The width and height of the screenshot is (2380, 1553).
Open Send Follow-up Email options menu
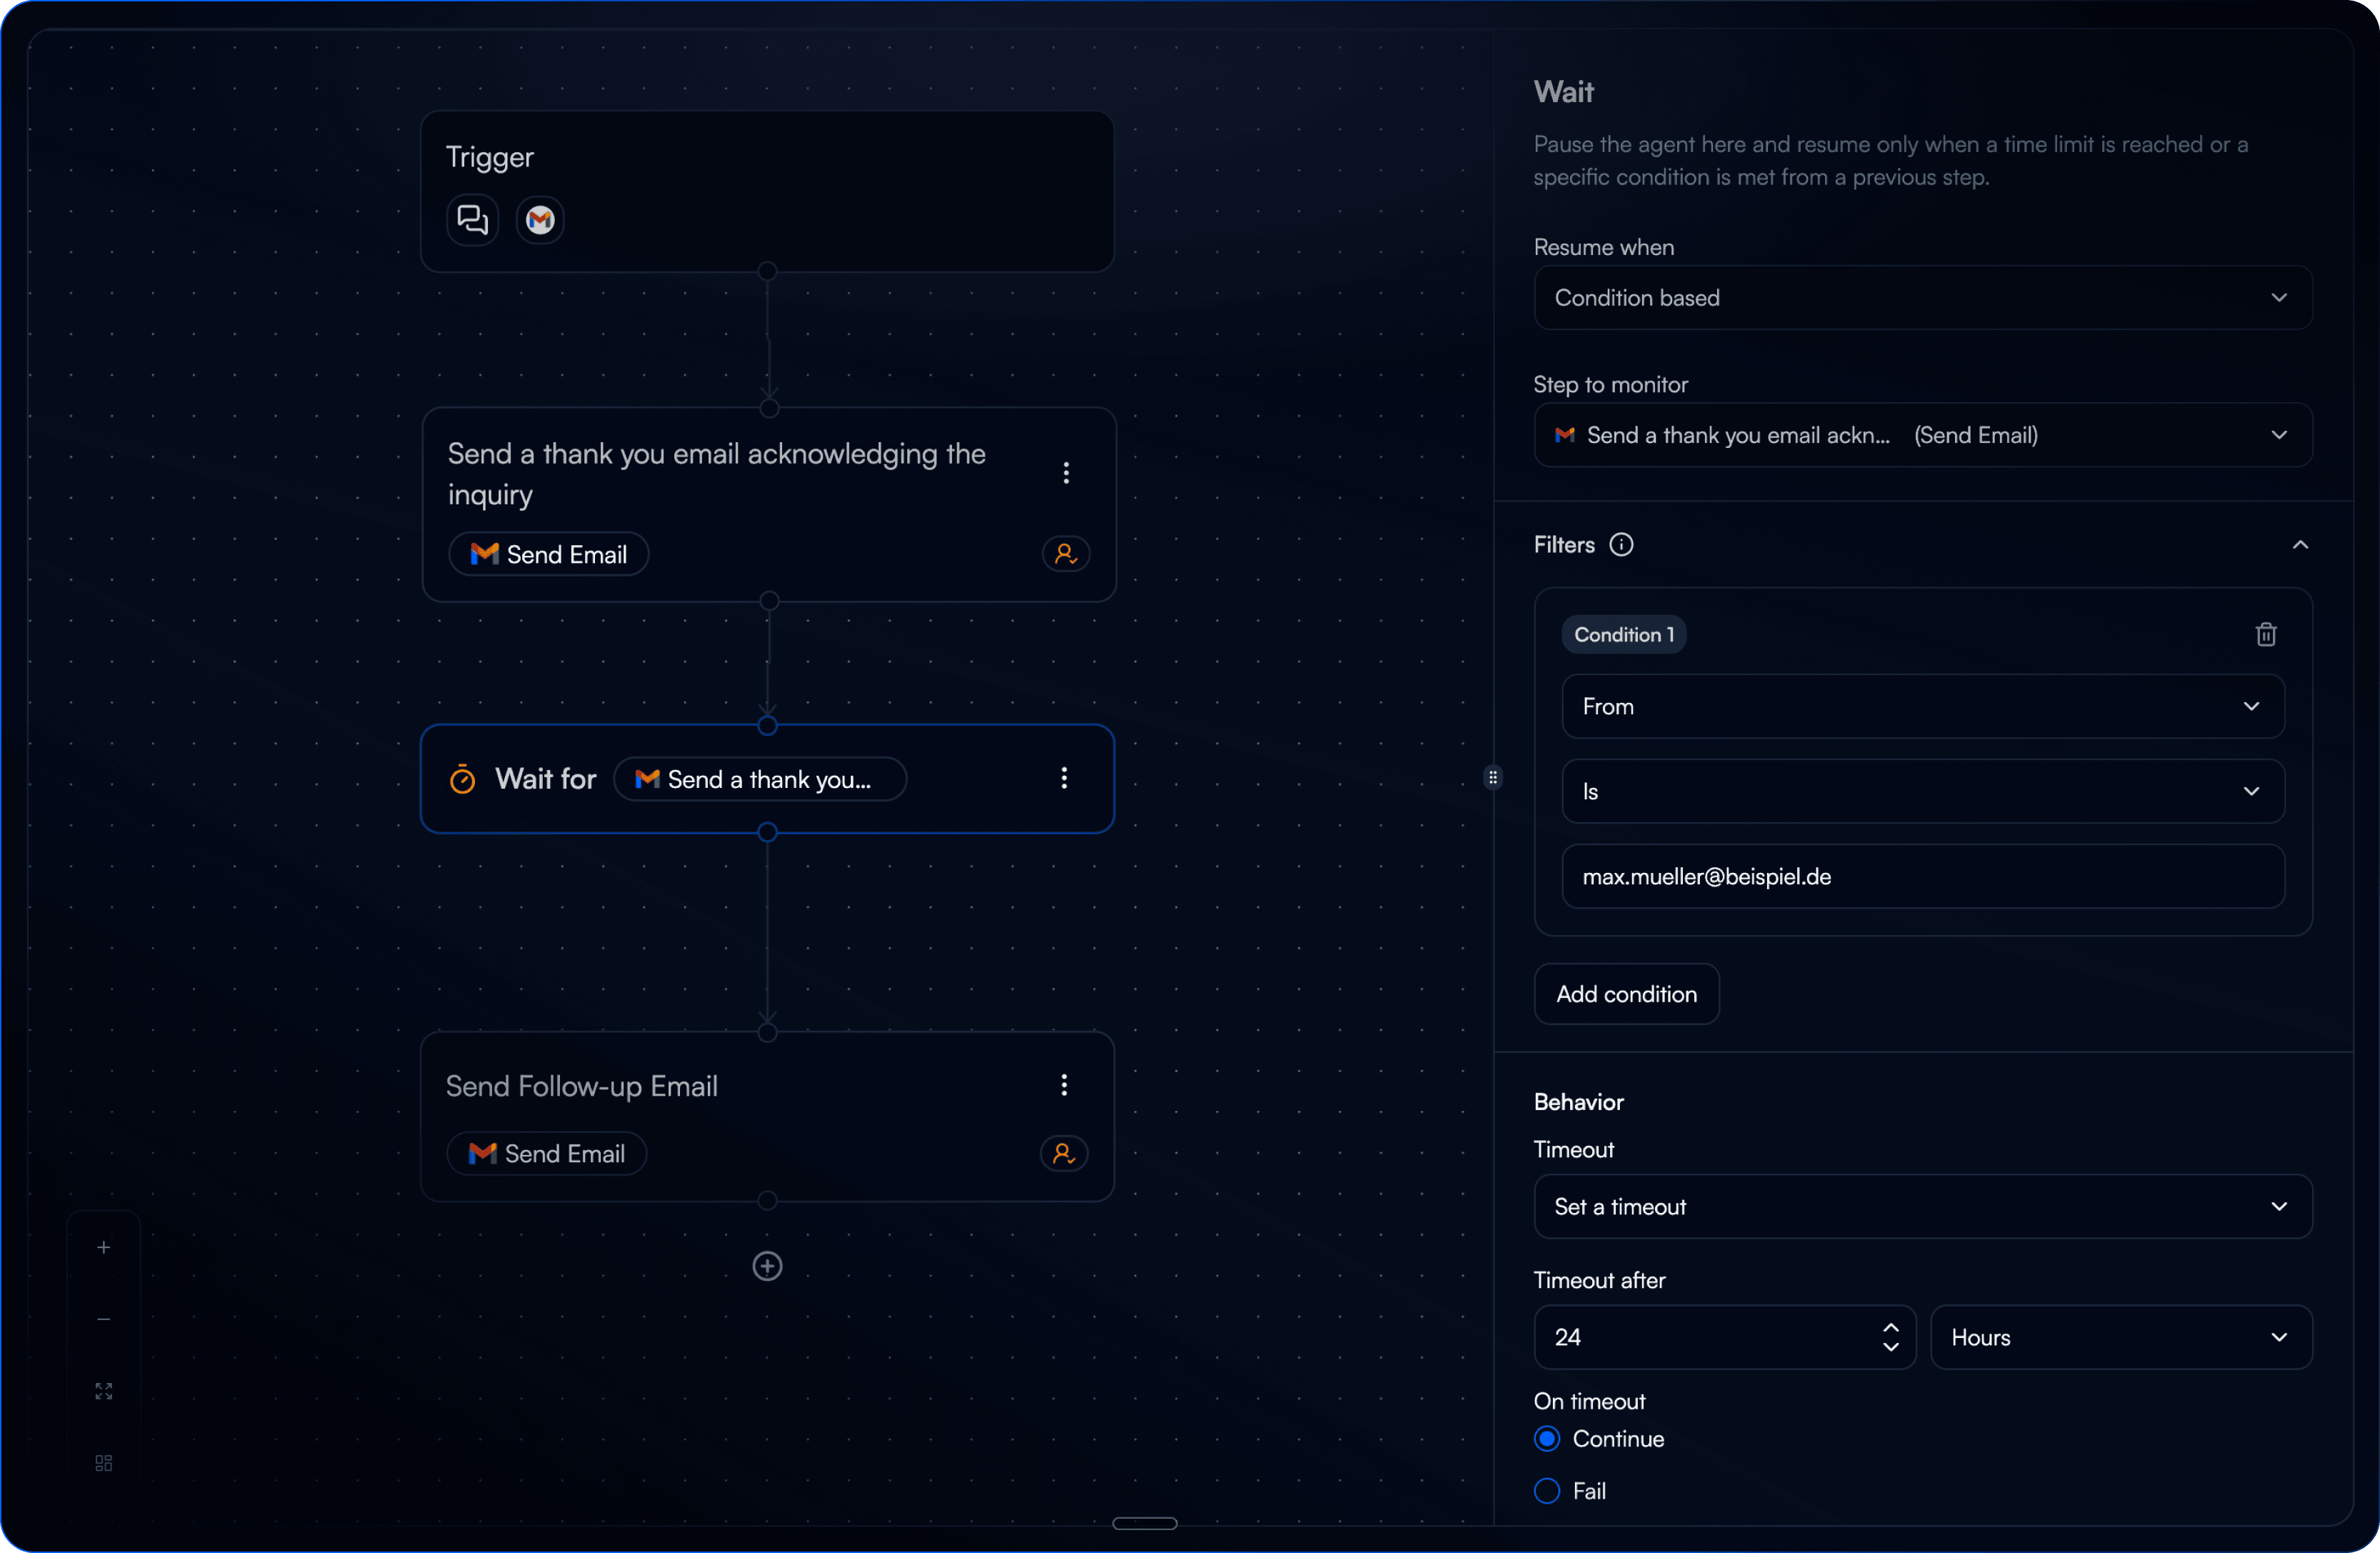pyautogui.click(x=1064, y=1085)
